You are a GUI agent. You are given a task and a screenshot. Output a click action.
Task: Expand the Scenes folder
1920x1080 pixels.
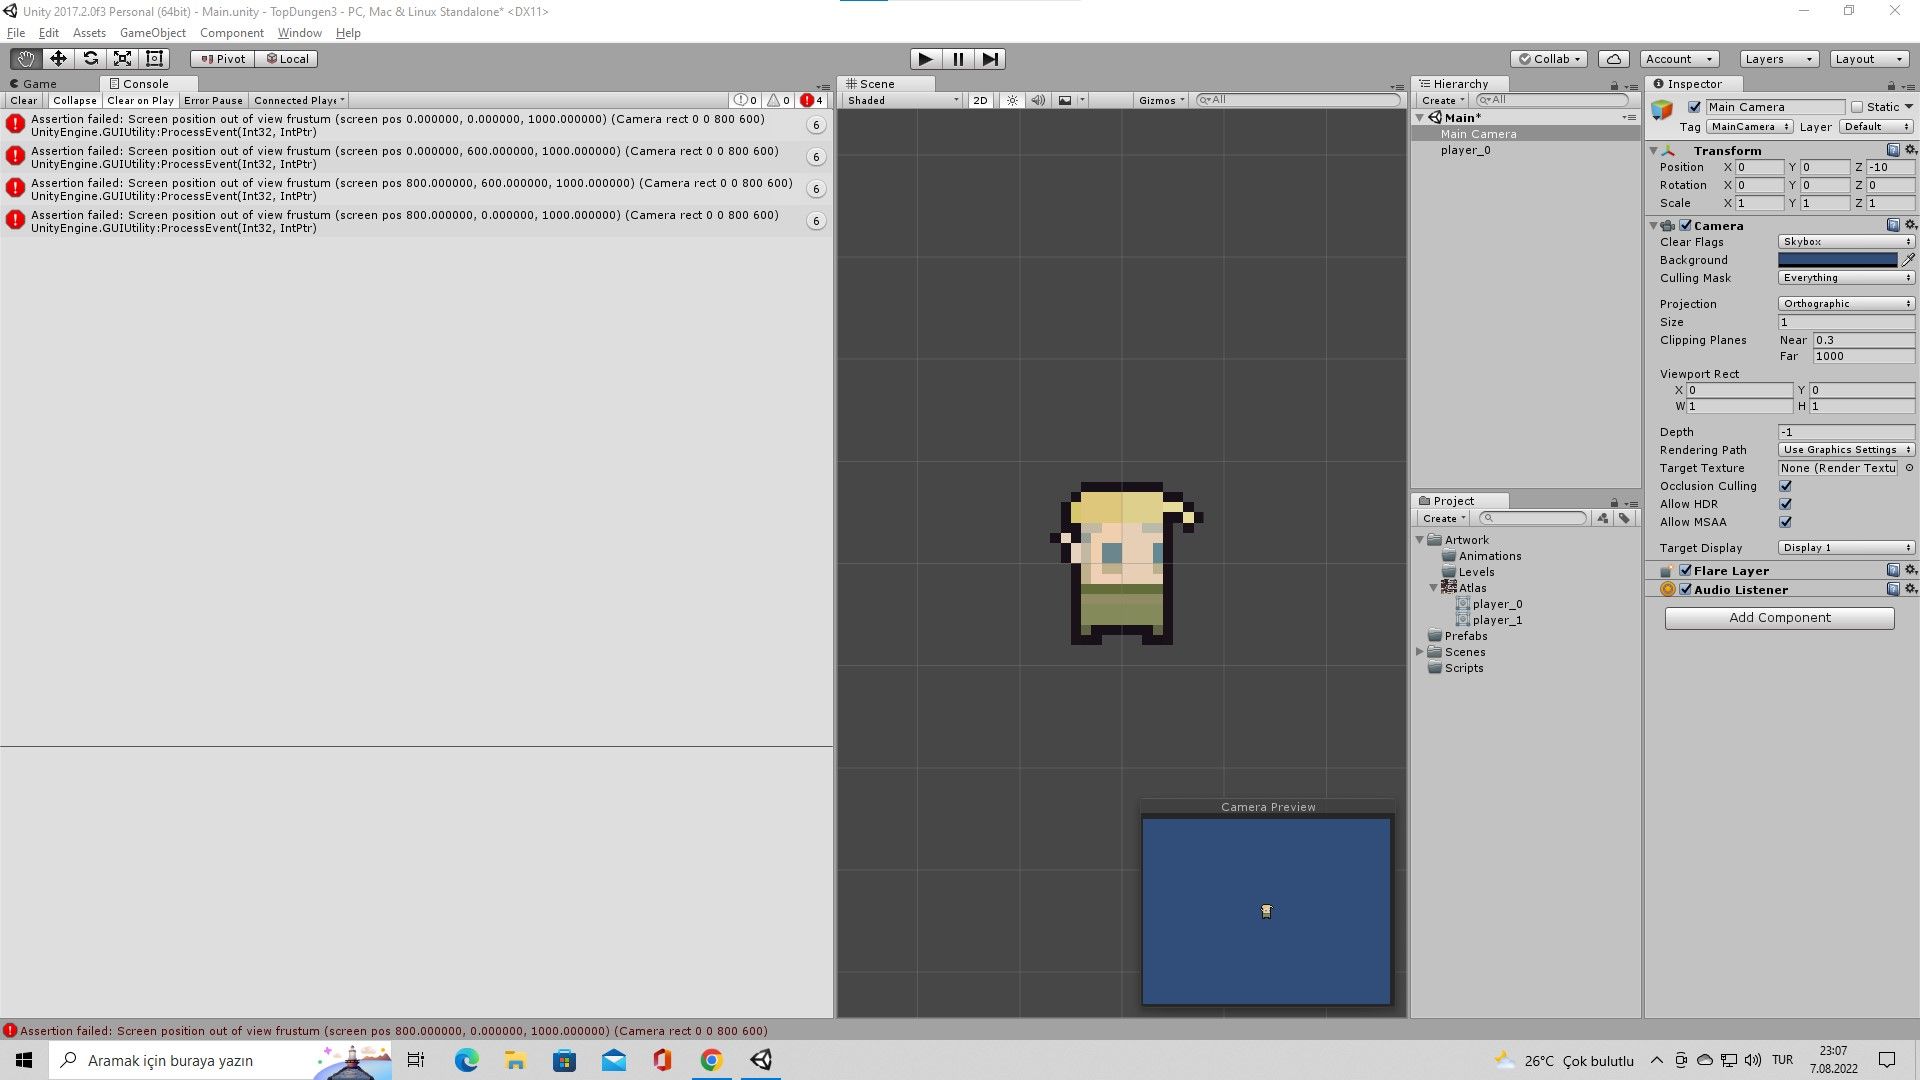click(x=1420, y=652)
